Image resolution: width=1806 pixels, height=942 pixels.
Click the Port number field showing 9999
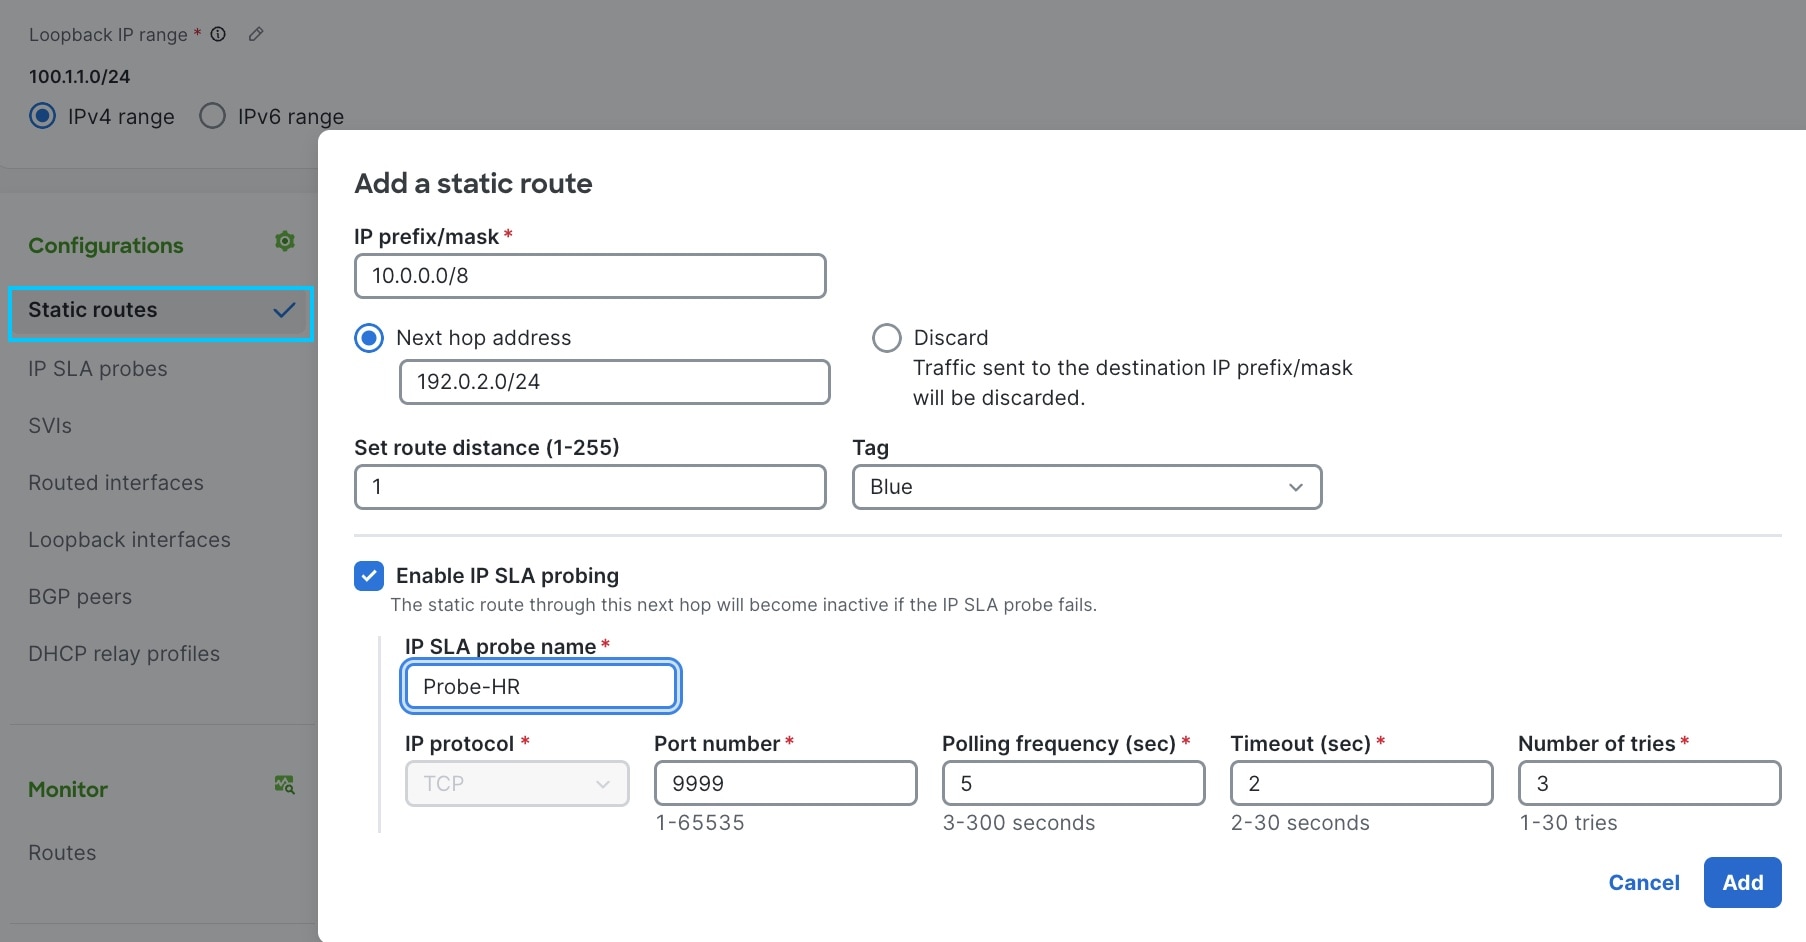[x=785, y=783]
